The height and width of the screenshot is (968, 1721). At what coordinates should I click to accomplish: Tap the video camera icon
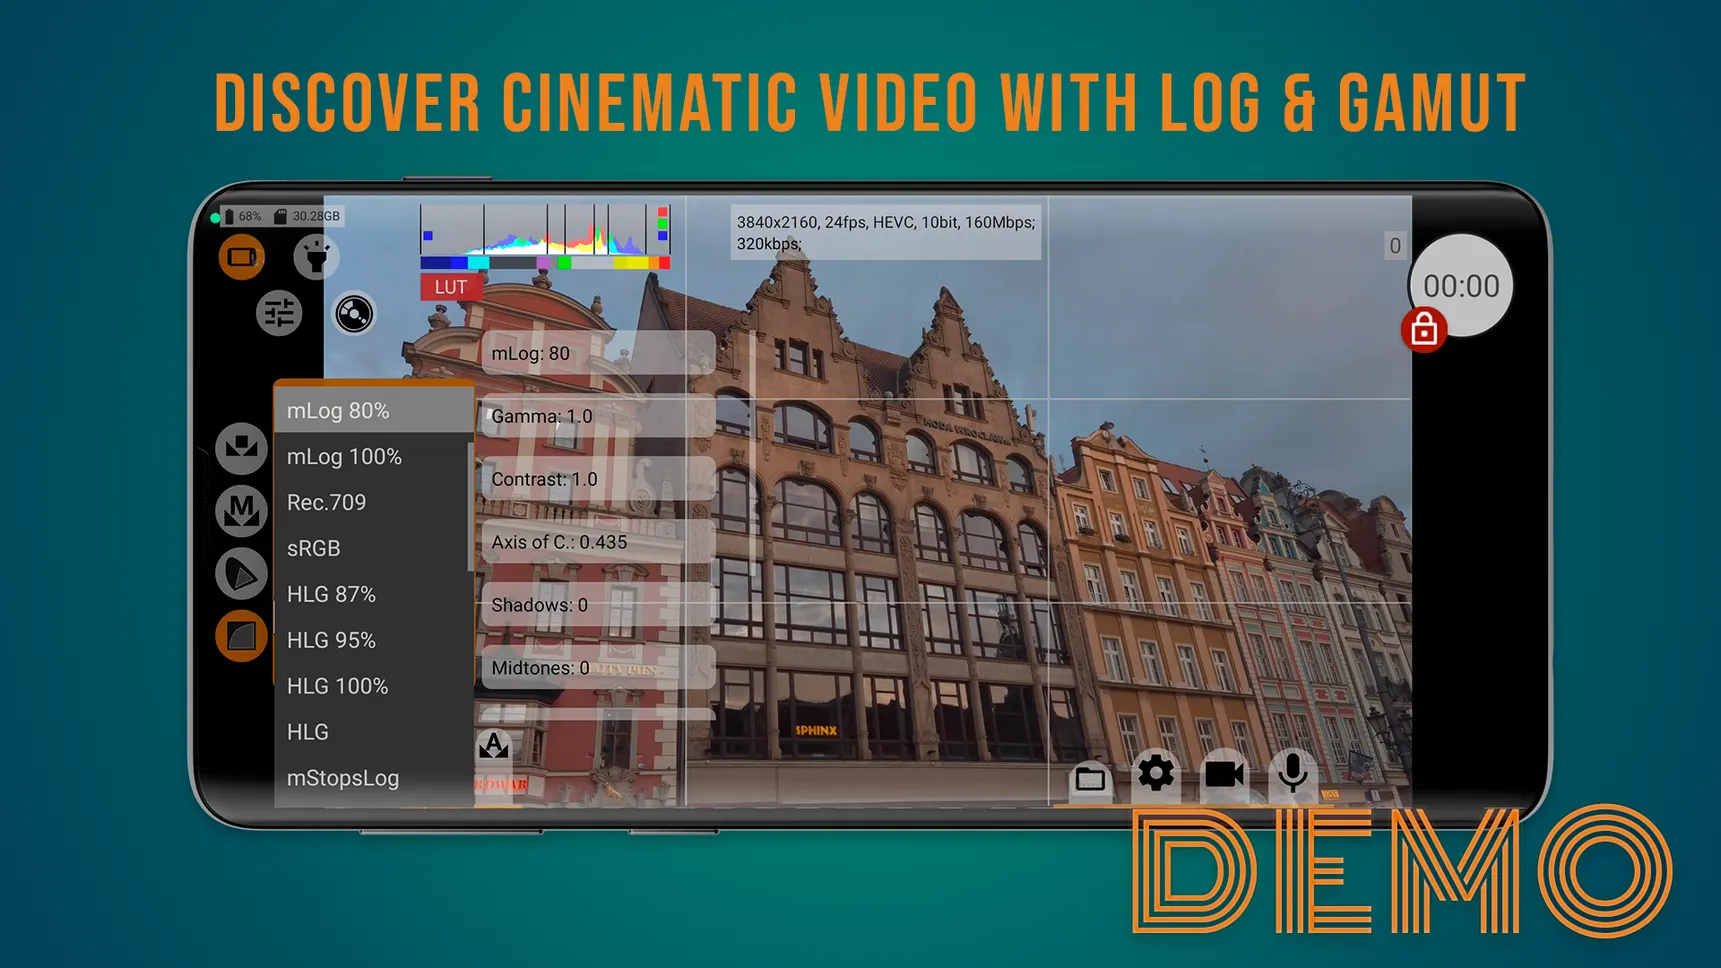[x=1224, y=774]
